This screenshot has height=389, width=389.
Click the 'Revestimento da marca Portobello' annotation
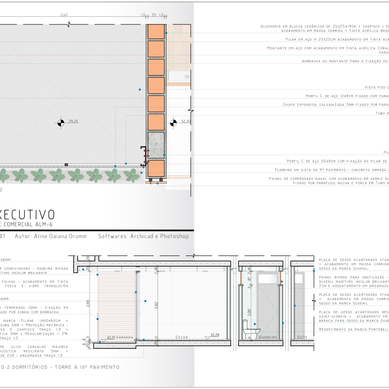click(354, 329)
